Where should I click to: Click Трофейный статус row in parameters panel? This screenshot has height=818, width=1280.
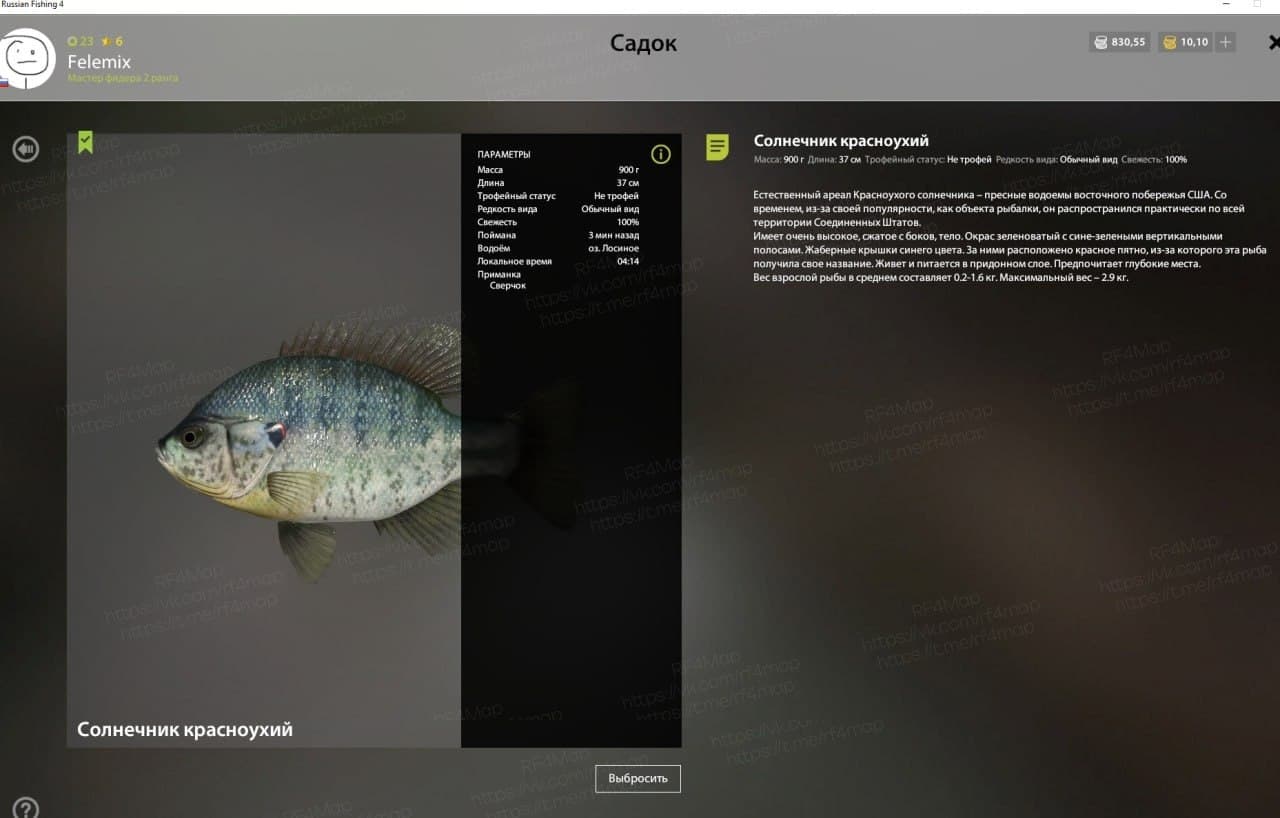pos(558,196)
